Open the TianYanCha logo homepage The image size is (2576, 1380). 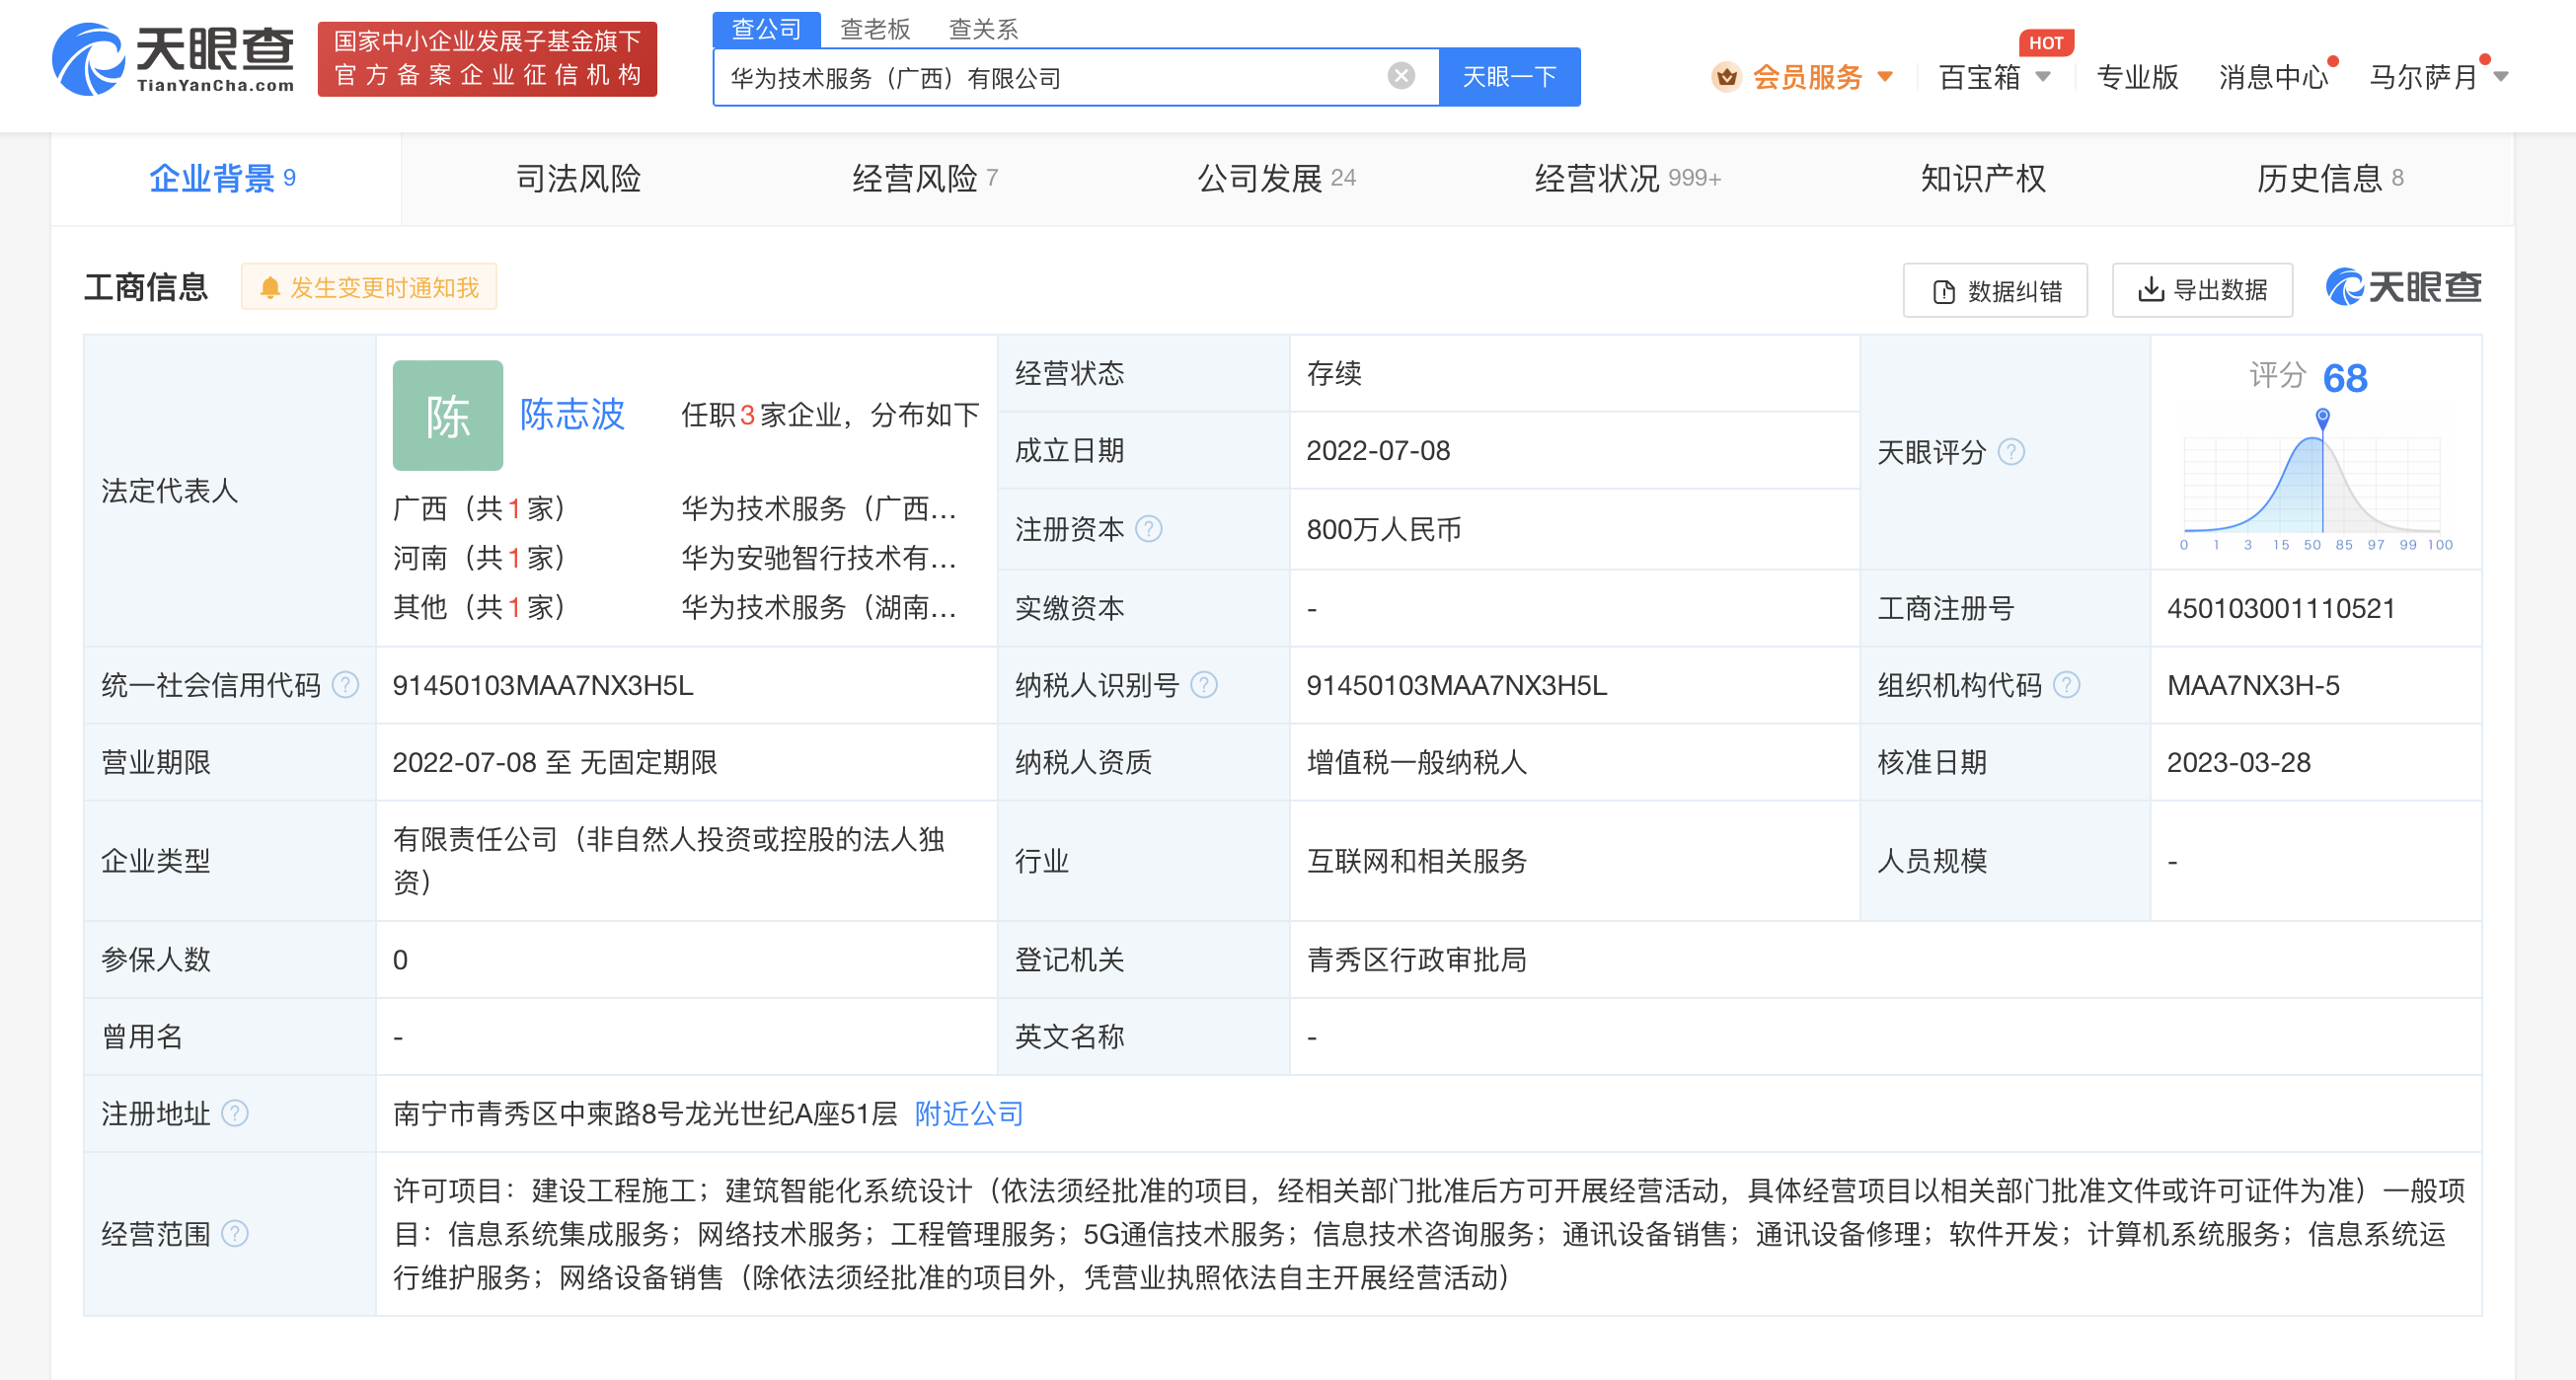coord(174,60)
